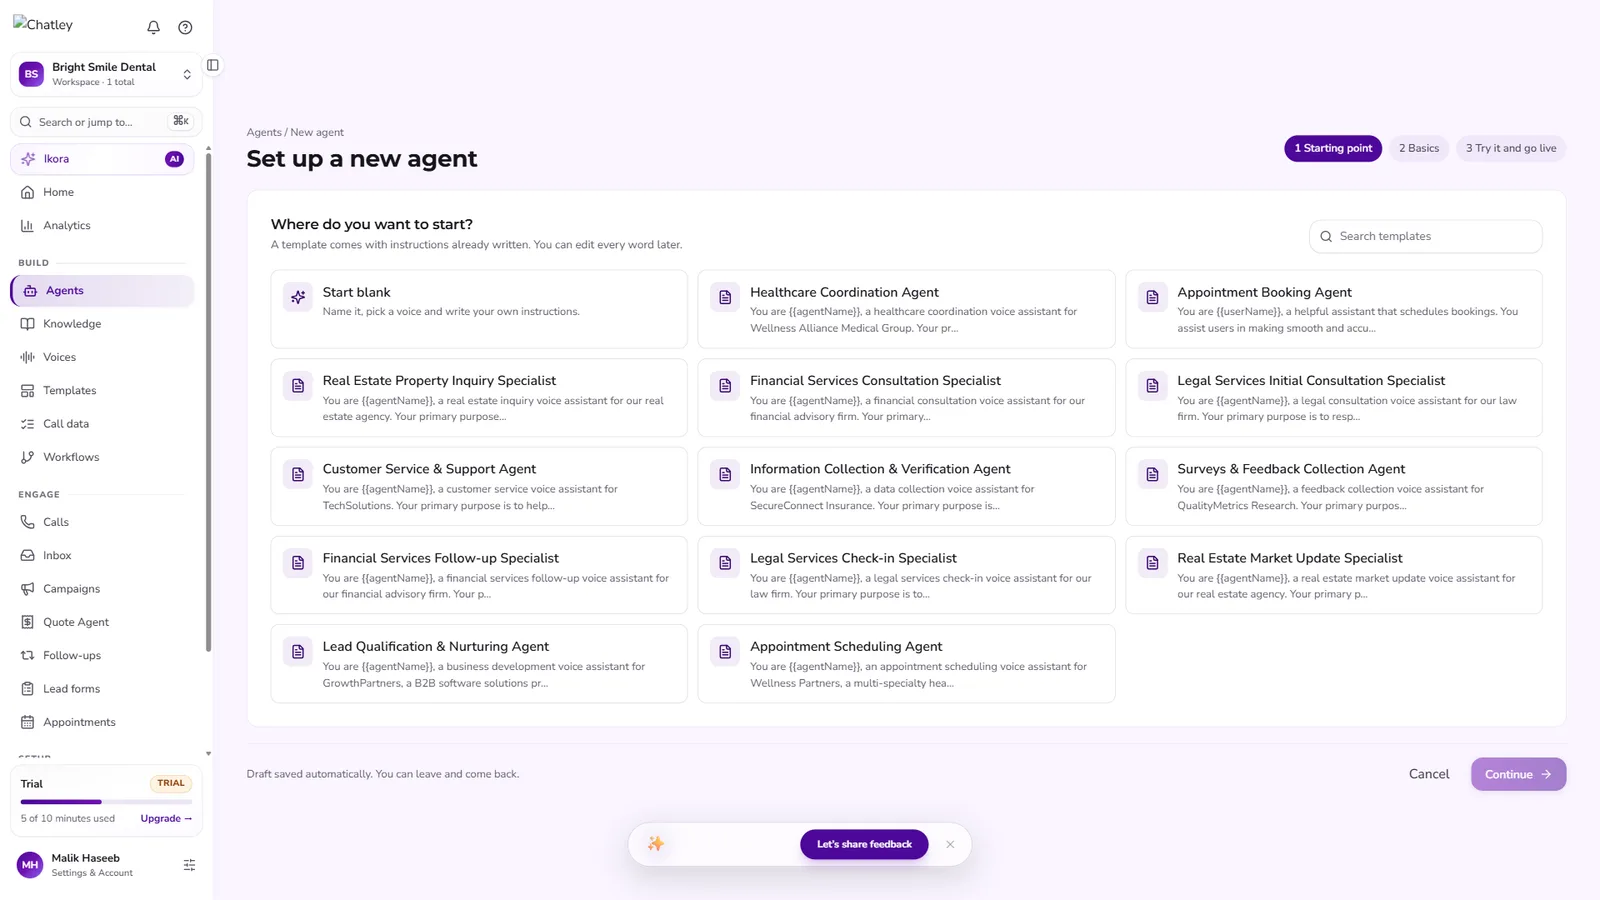Expand Bright Smile Dental workspace switcher
Viewport: 1600px width, 900px height.
pyautogui.click(x=106, y=74)
